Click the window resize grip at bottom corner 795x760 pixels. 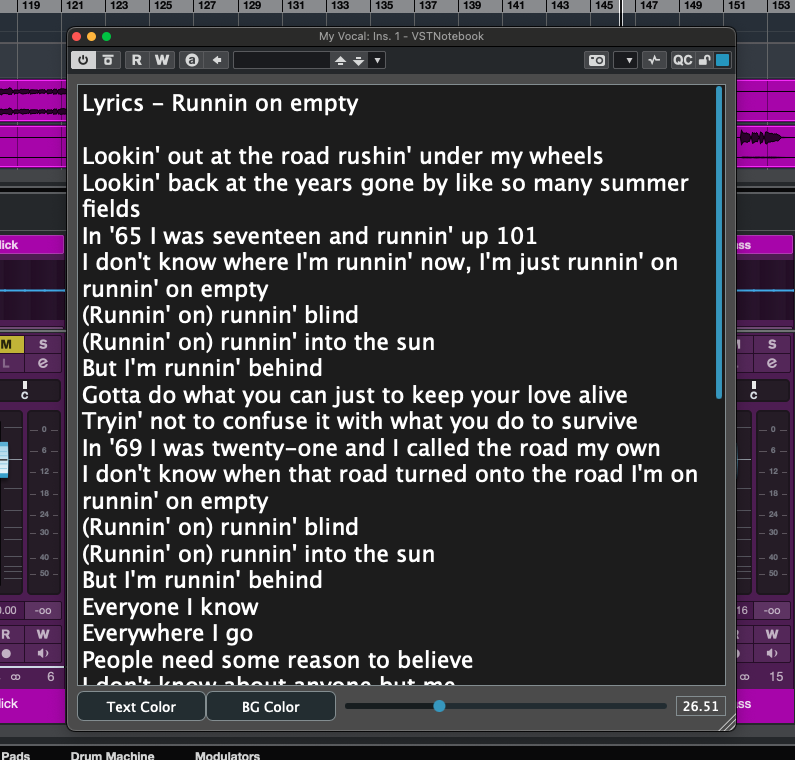coord(727,722)
